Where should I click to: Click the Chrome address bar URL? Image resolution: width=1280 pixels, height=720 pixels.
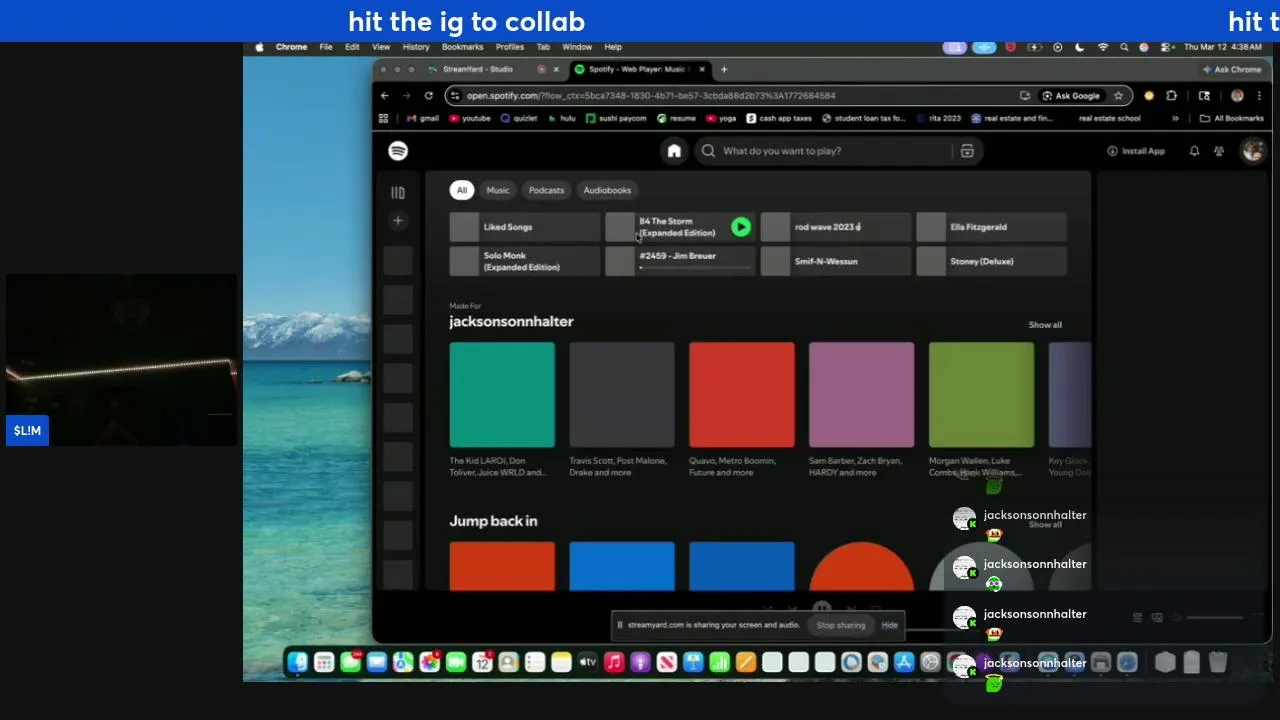650,96
